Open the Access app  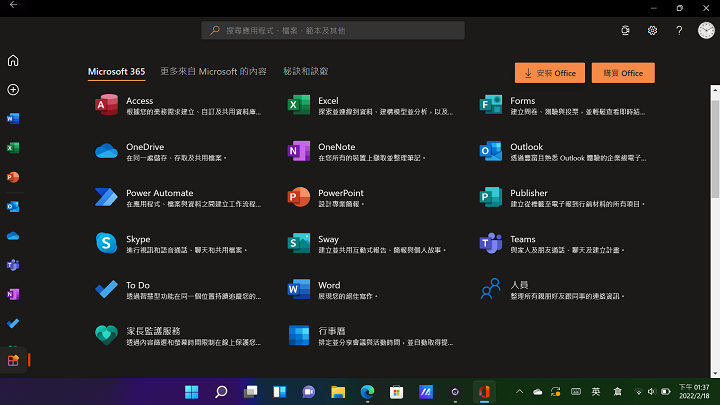(178, 105)
